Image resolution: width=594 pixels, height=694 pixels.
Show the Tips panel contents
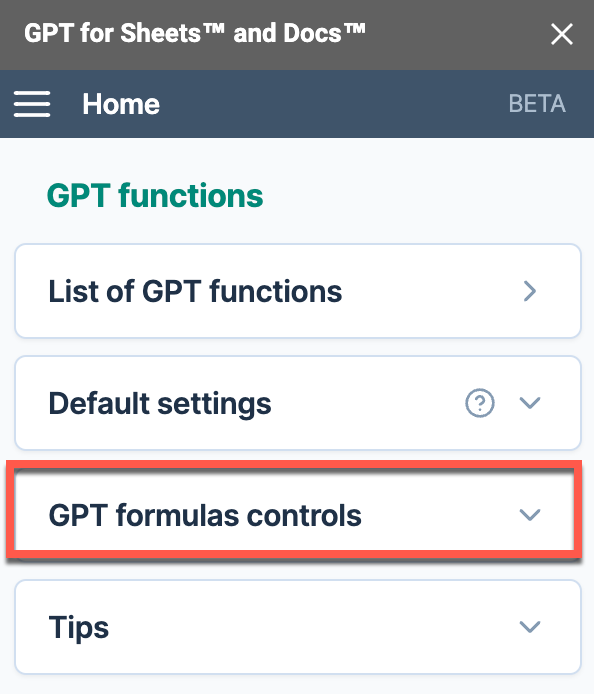298,627
